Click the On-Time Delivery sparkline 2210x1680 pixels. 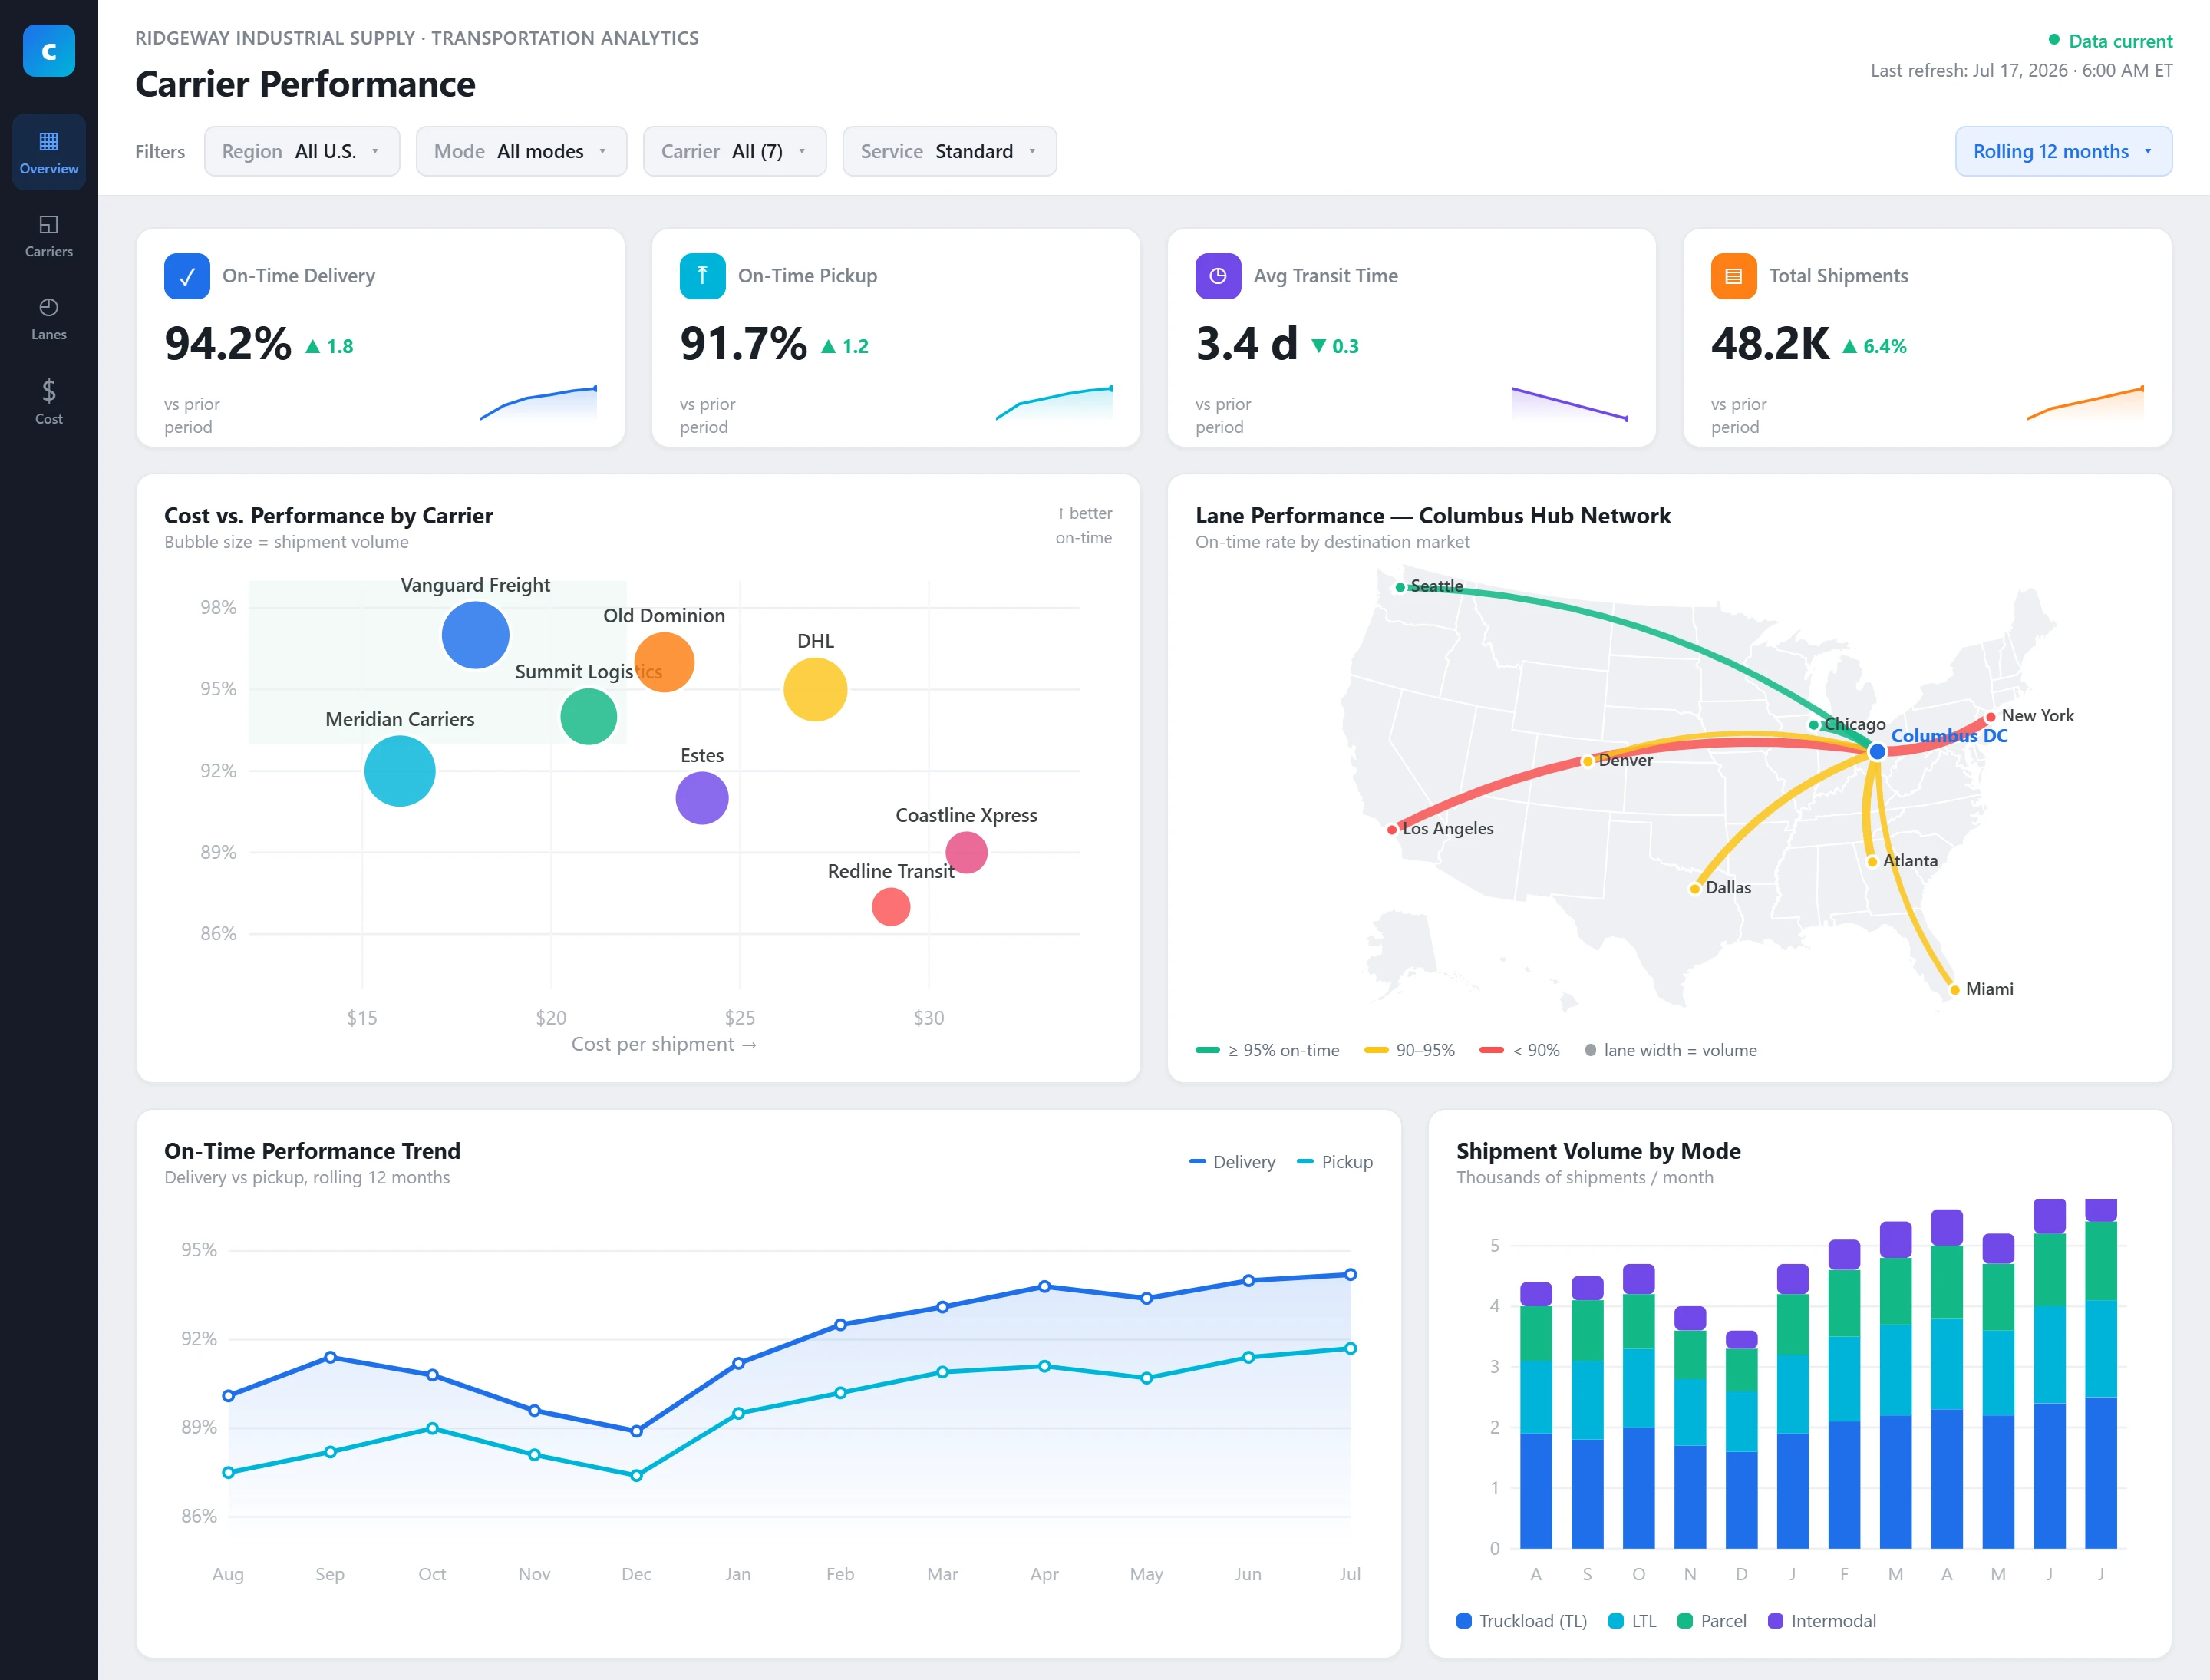(x=539, y=402)
